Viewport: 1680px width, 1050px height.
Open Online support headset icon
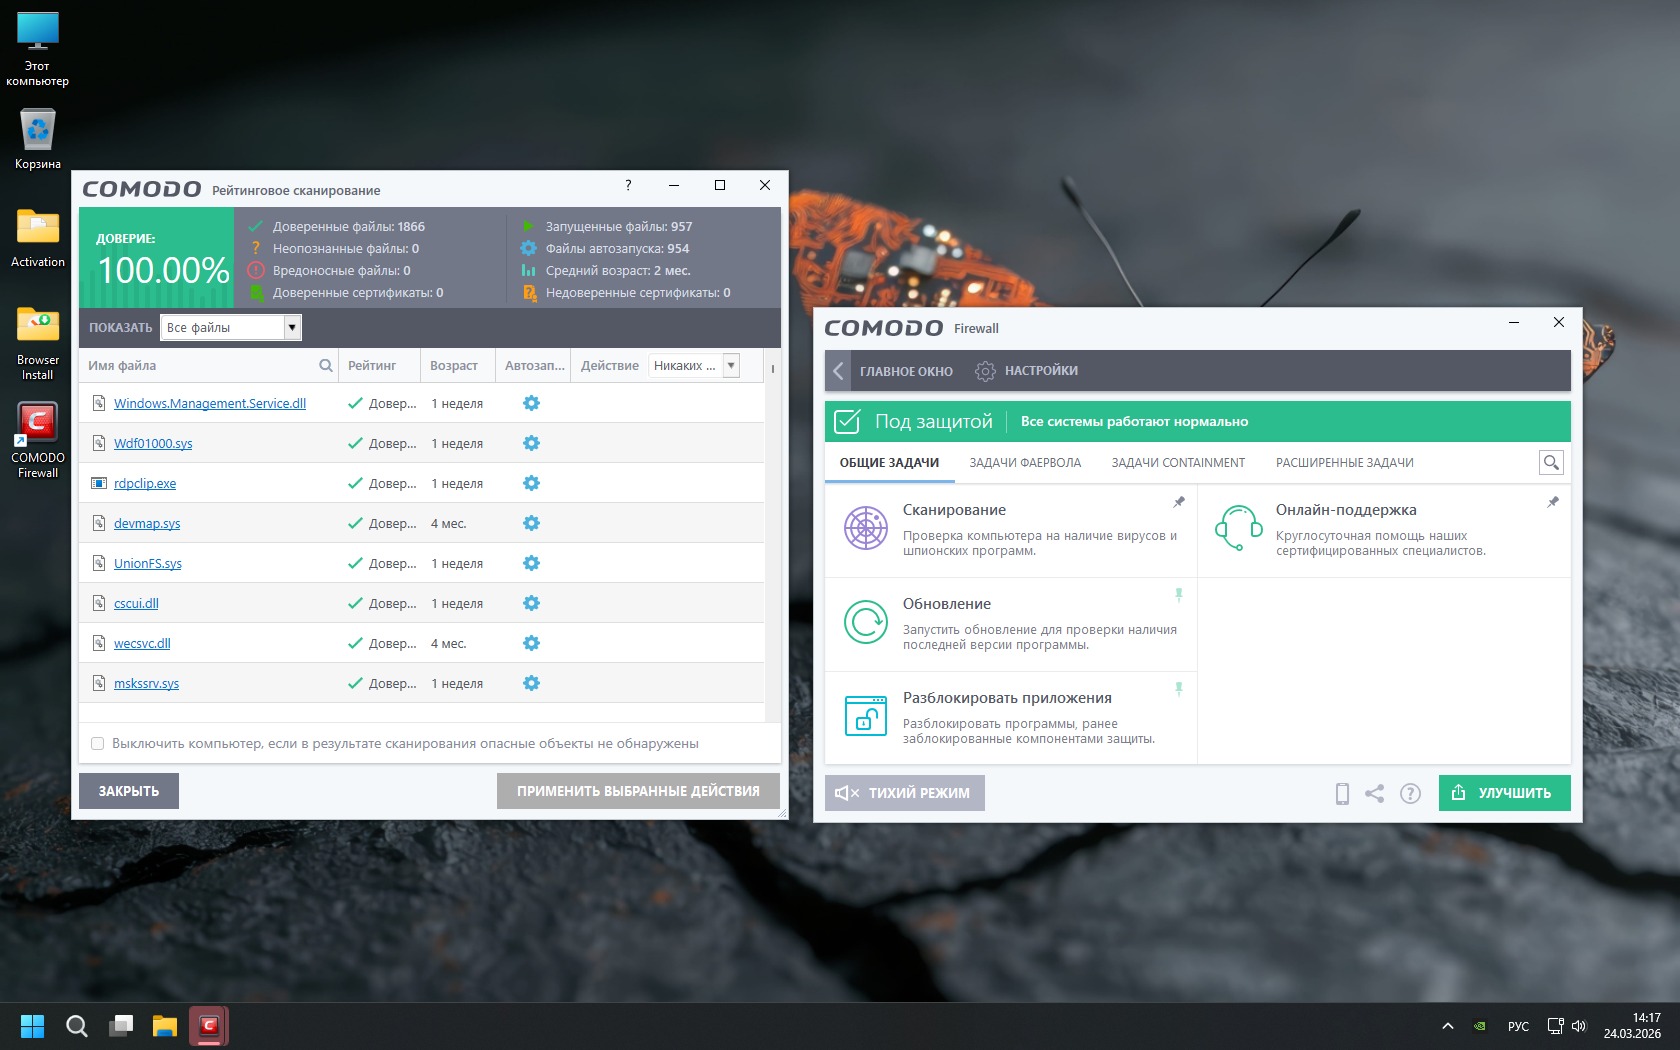[x=1238, y=527]
